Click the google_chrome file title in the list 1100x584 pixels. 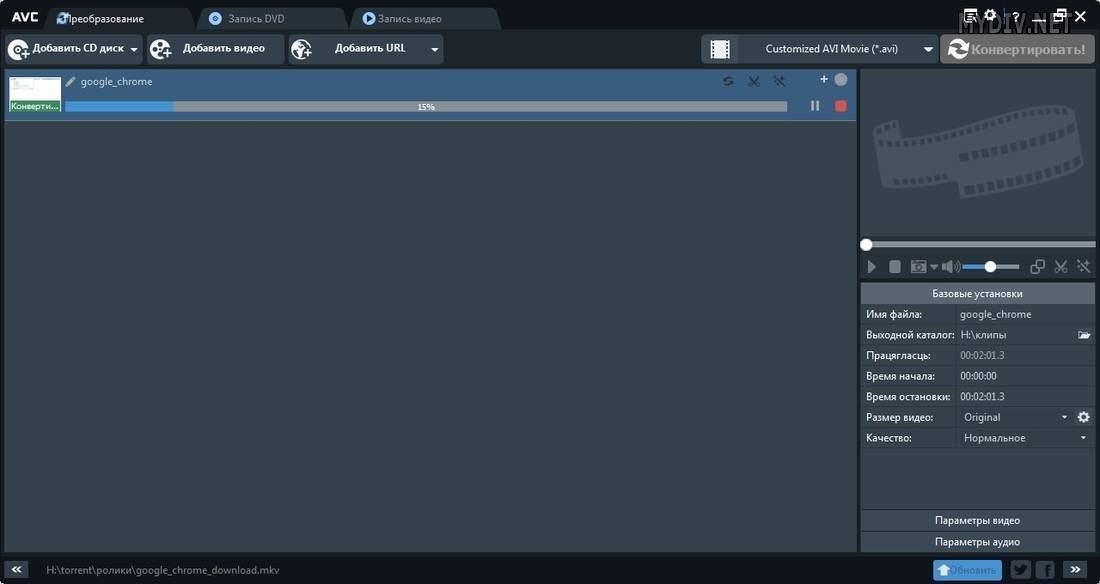(x=116, y=81)
